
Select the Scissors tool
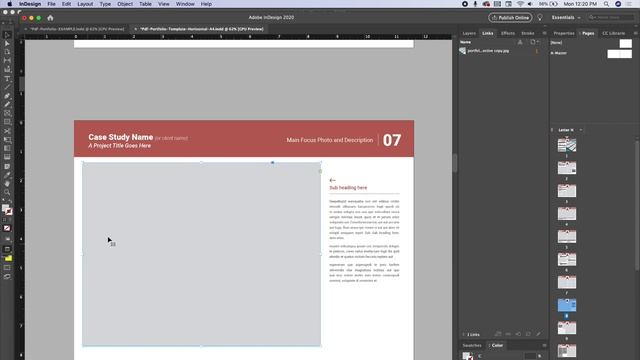7,131
